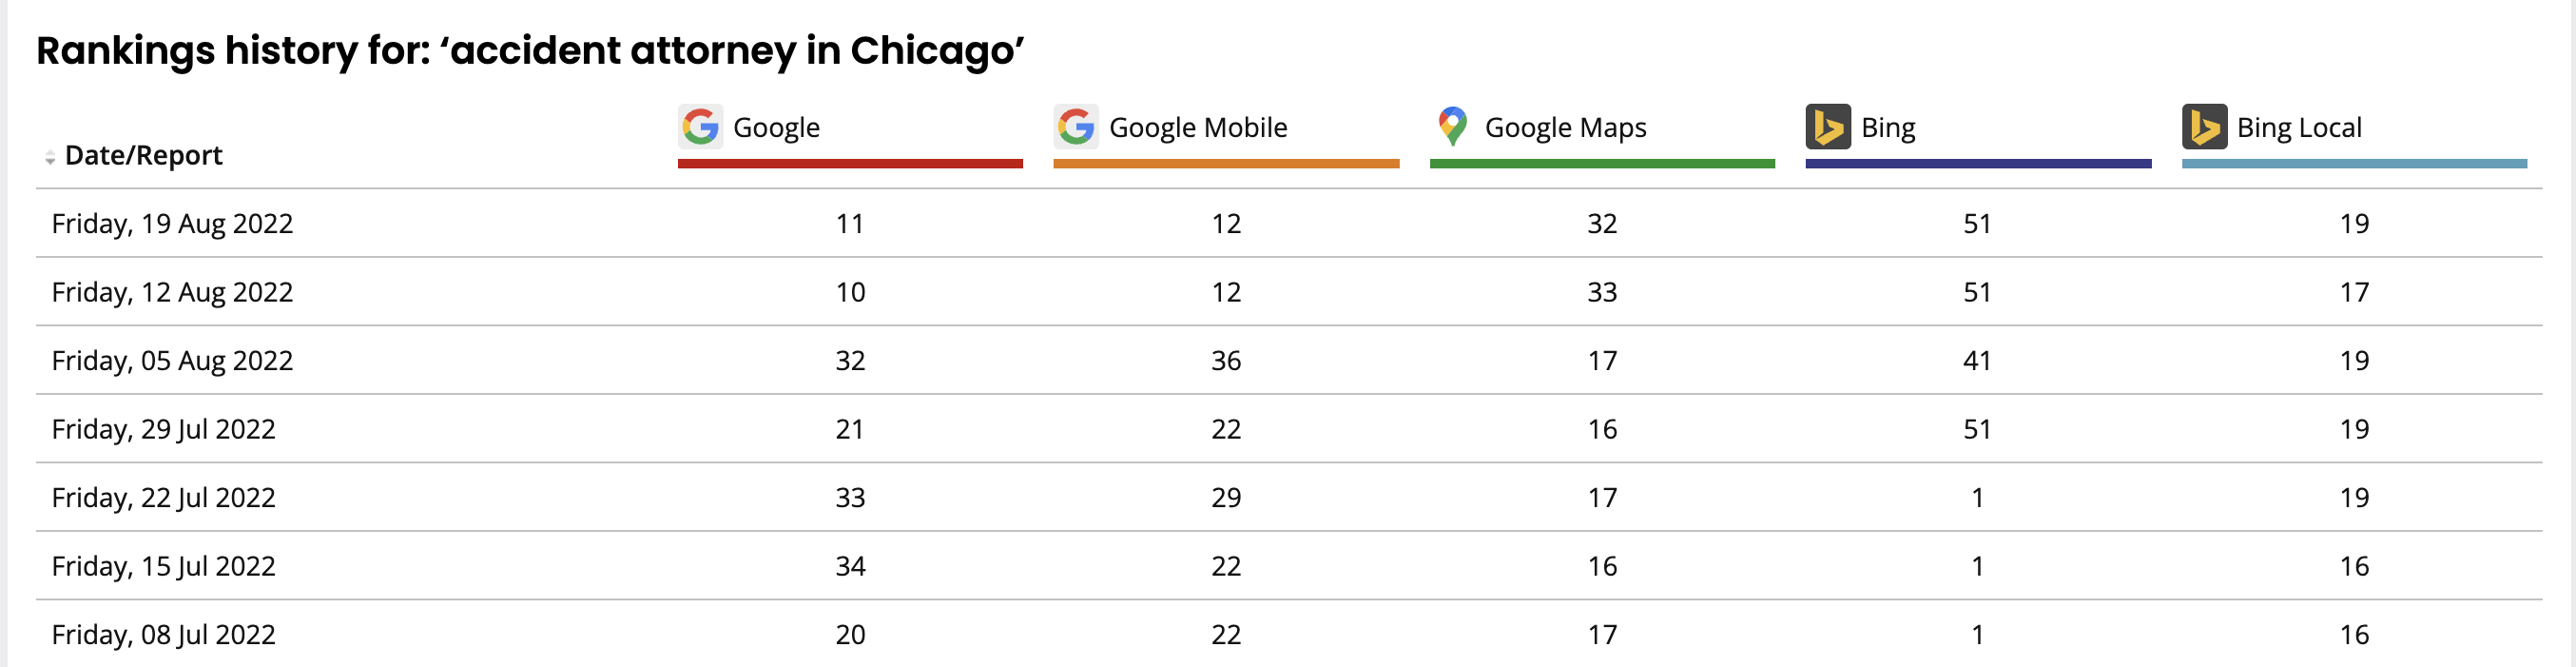Click the Google search engine icon
Image resolution: width=2576 pixels, height=667 pixels.
[700, 127]
